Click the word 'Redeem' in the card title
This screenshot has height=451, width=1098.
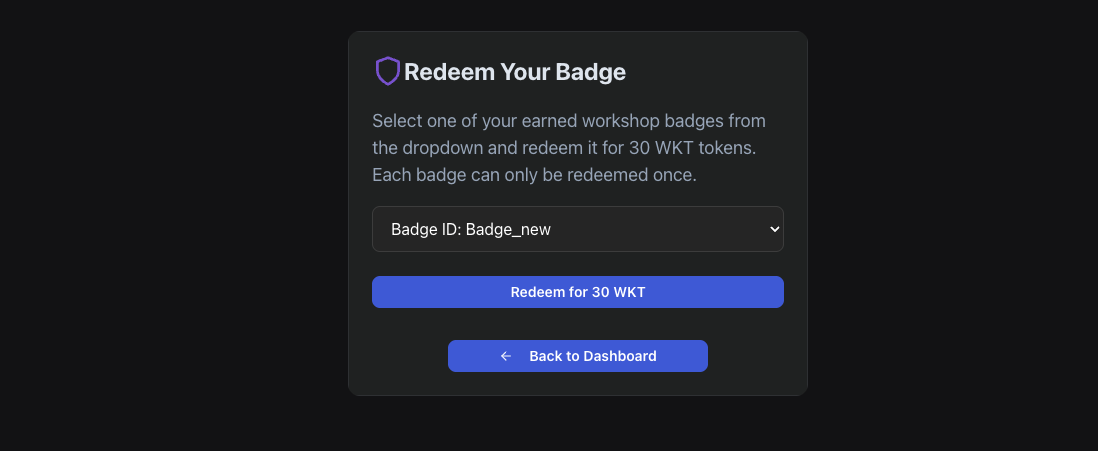pos(441,72)
